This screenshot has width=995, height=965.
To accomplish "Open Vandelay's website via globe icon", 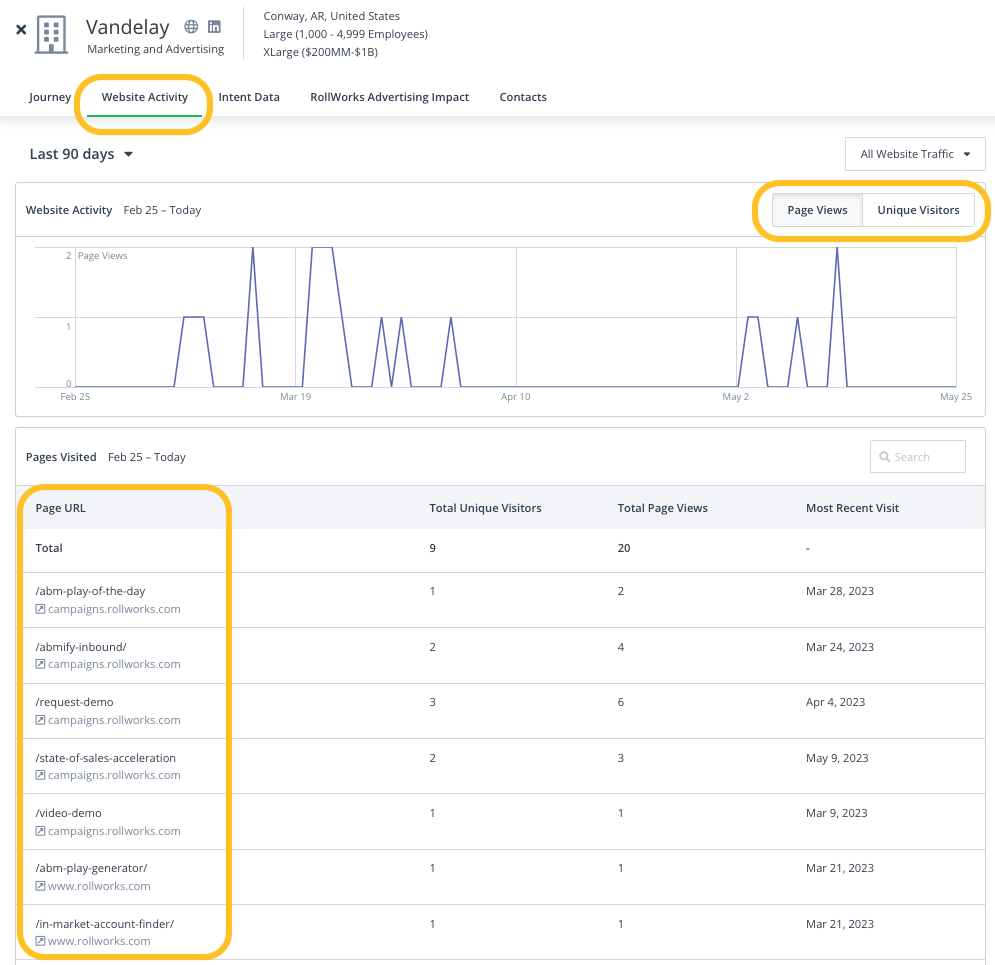I will click(191, 27).
